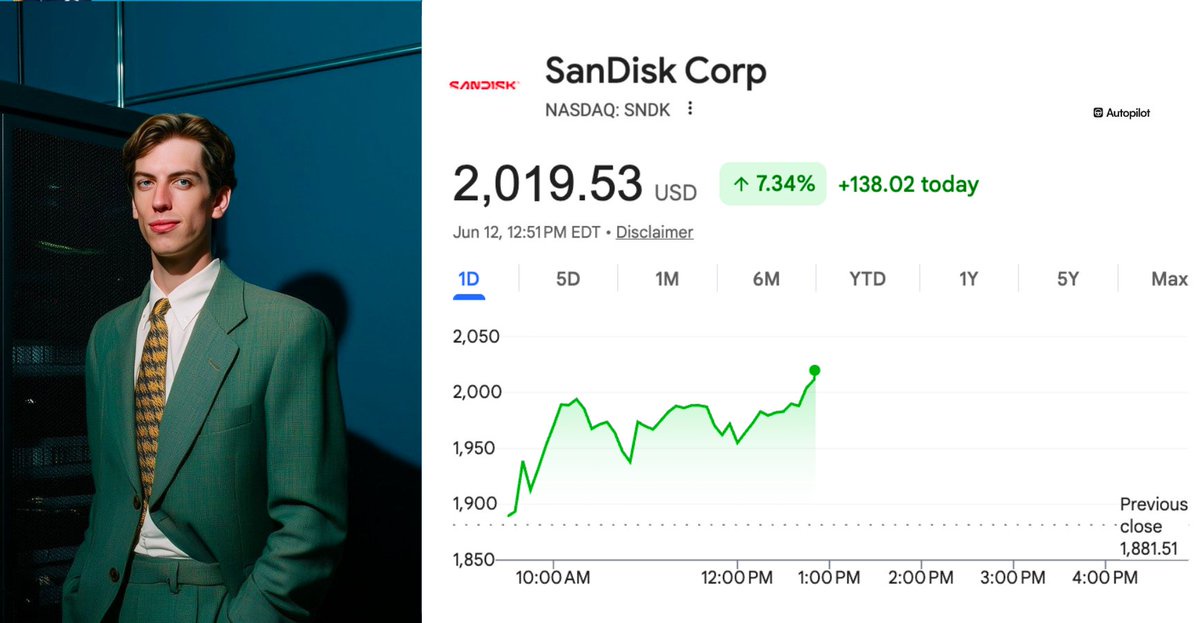Viewport: 1200px width, 623px height.
Task: Select the 6M chart range tab
Action: pyautogui.click(x=766, y=279)
